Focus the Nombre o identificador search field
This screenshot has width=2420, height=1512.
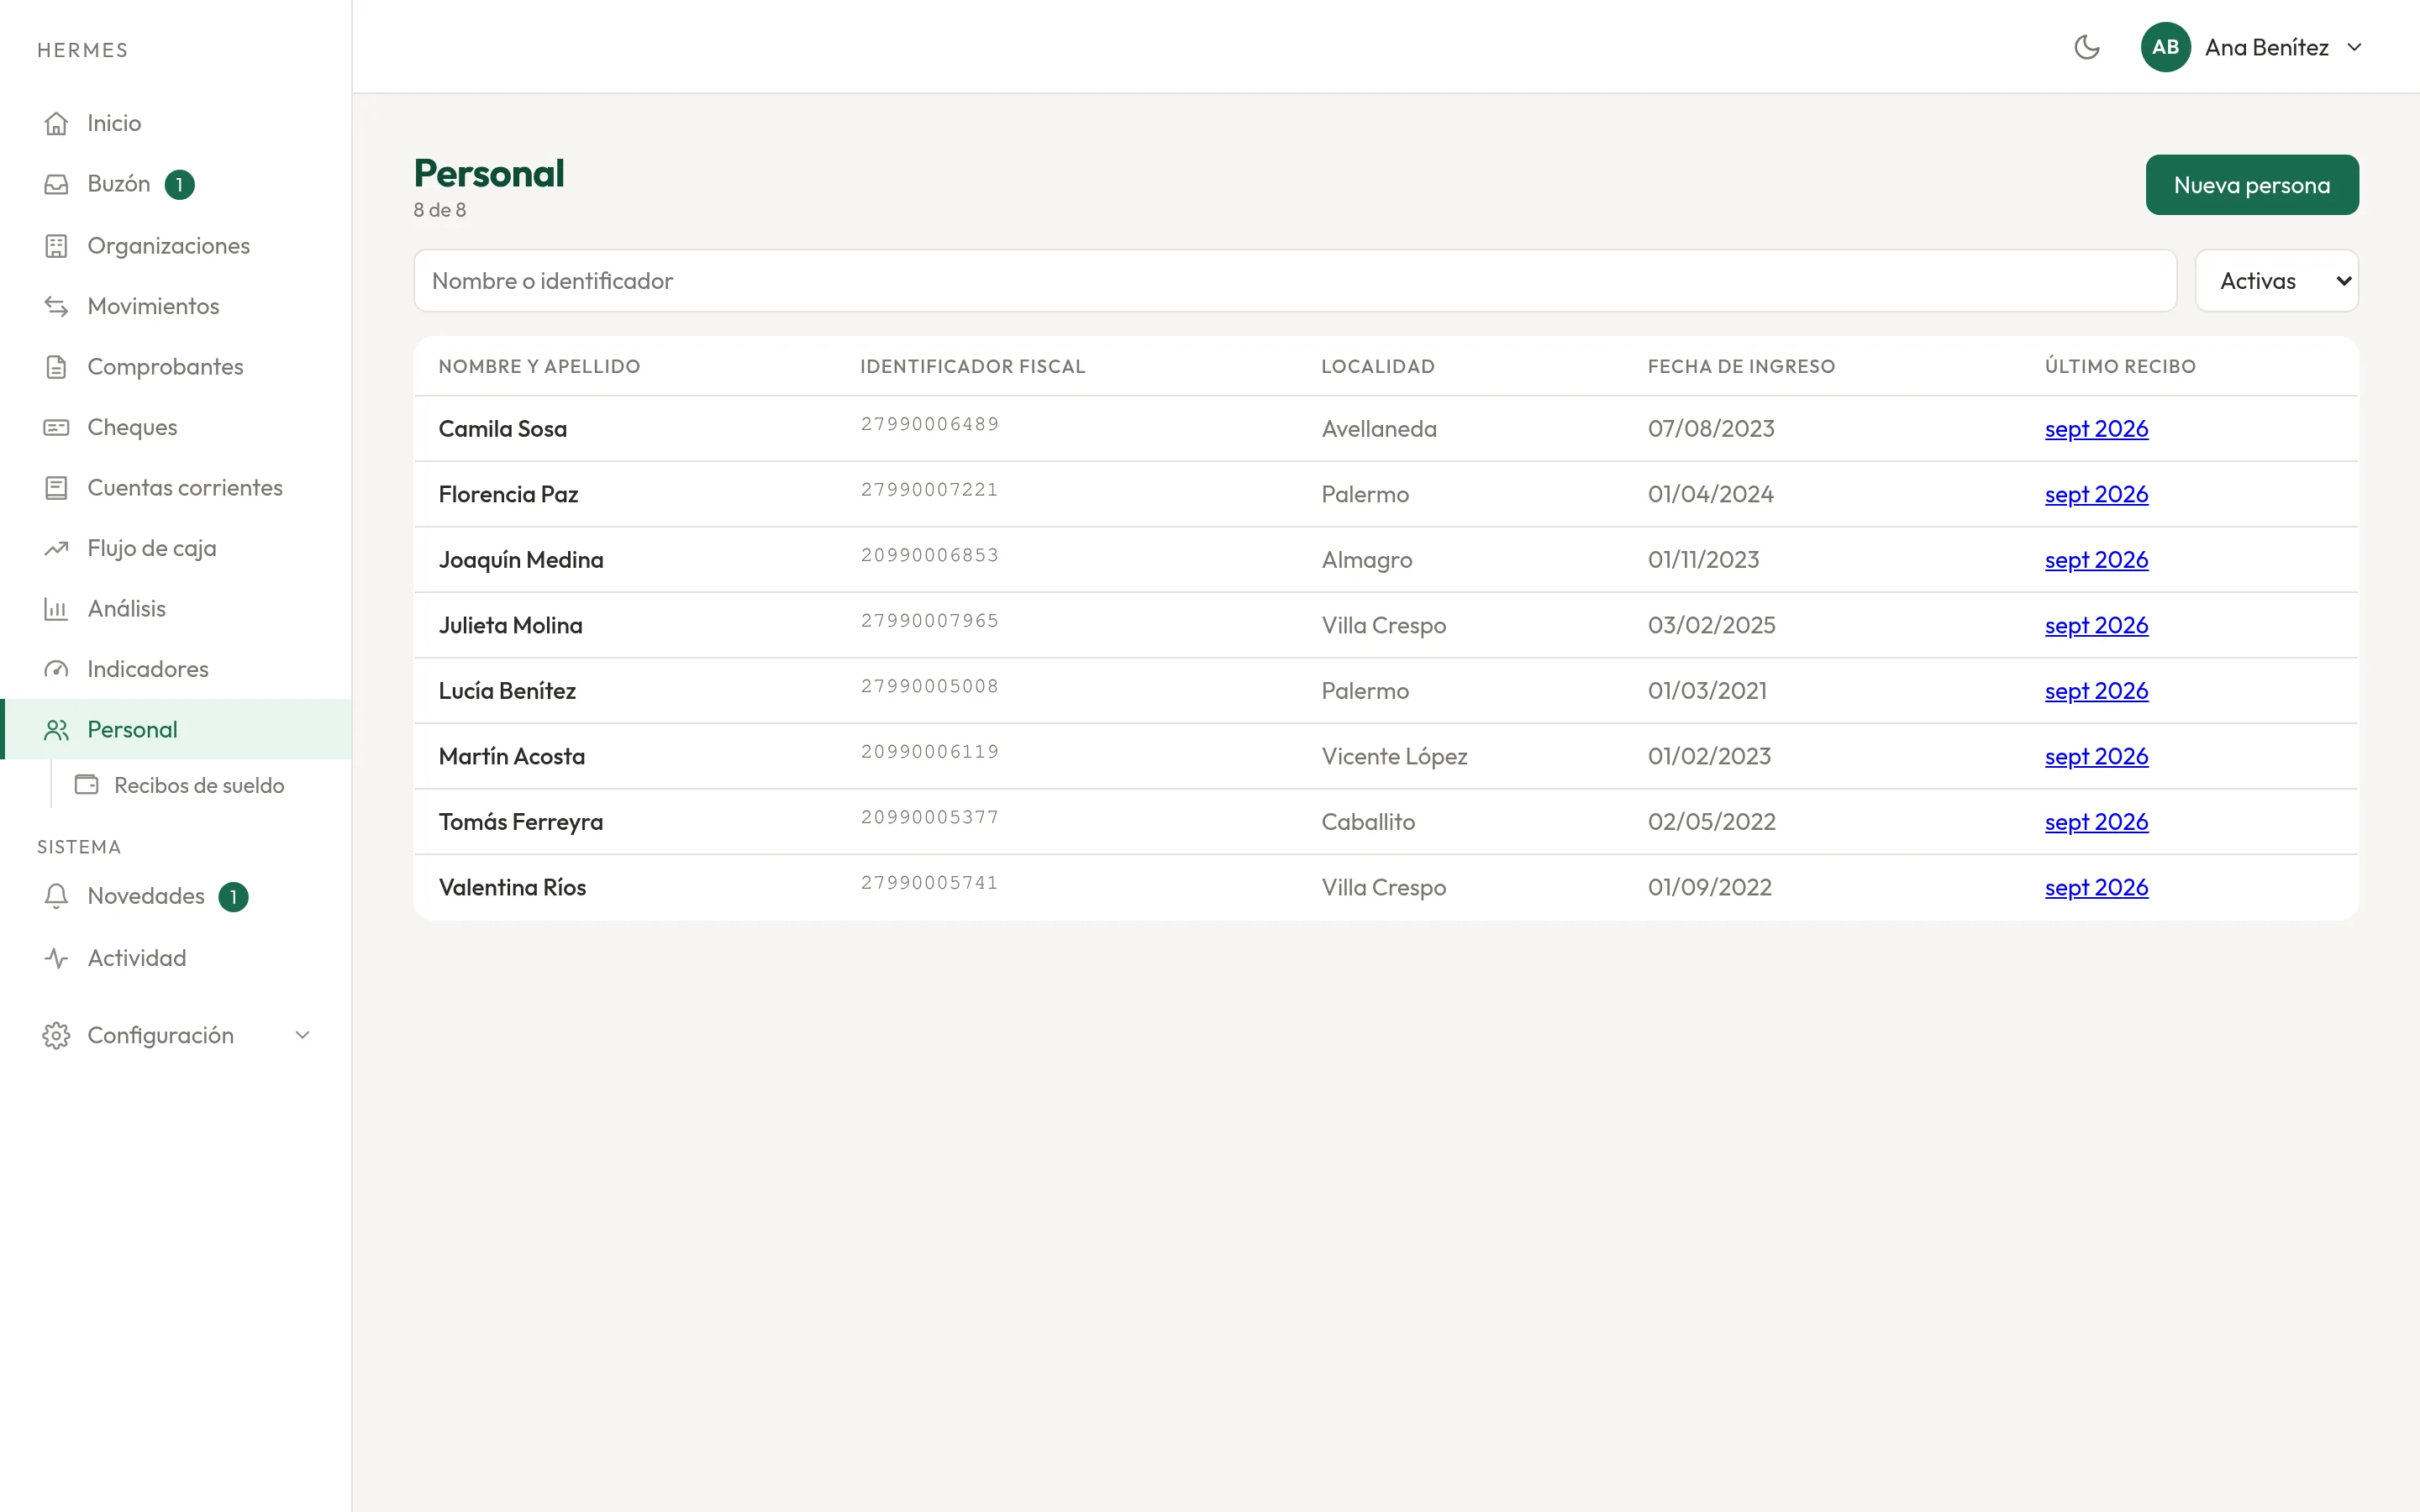coord(1295,281)
